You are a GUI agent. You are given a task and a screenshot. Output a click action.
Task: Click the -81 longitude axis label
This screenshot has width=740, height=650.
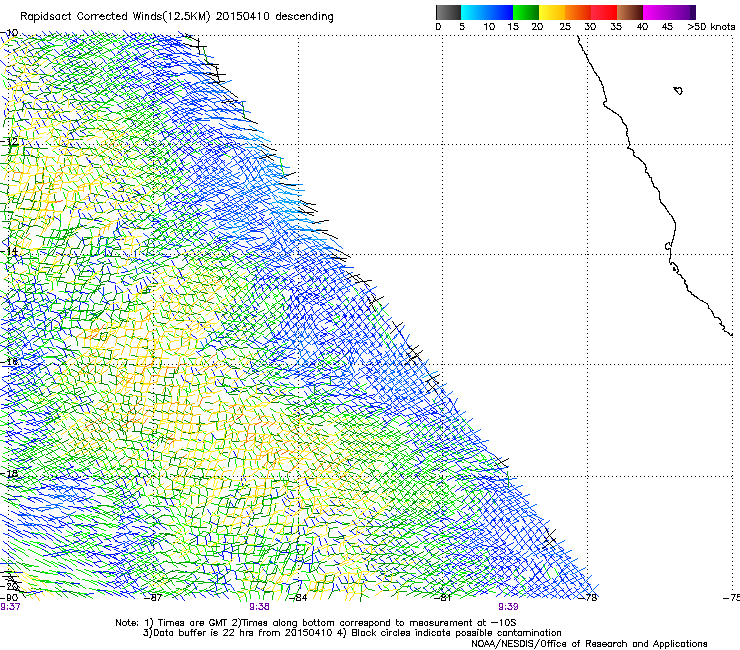point(442,598)
